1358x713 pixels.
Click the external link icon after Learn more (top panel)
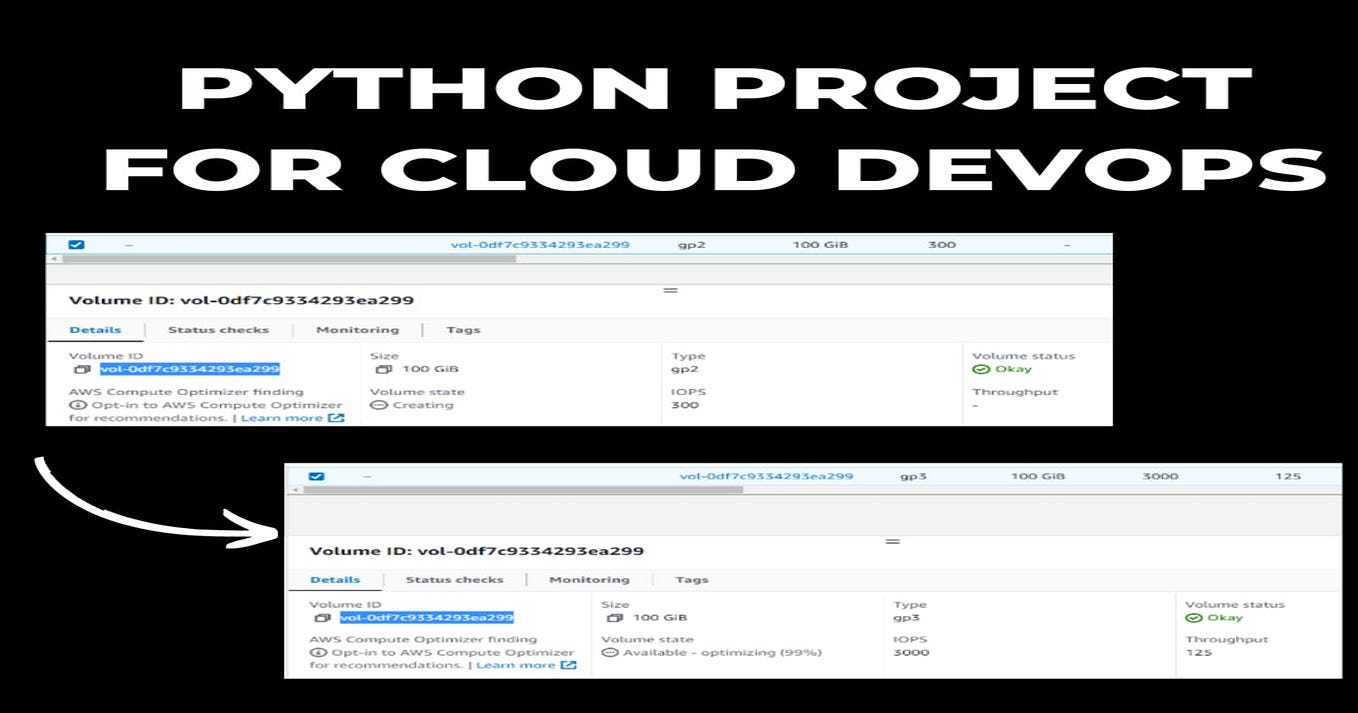coord(333,417)
